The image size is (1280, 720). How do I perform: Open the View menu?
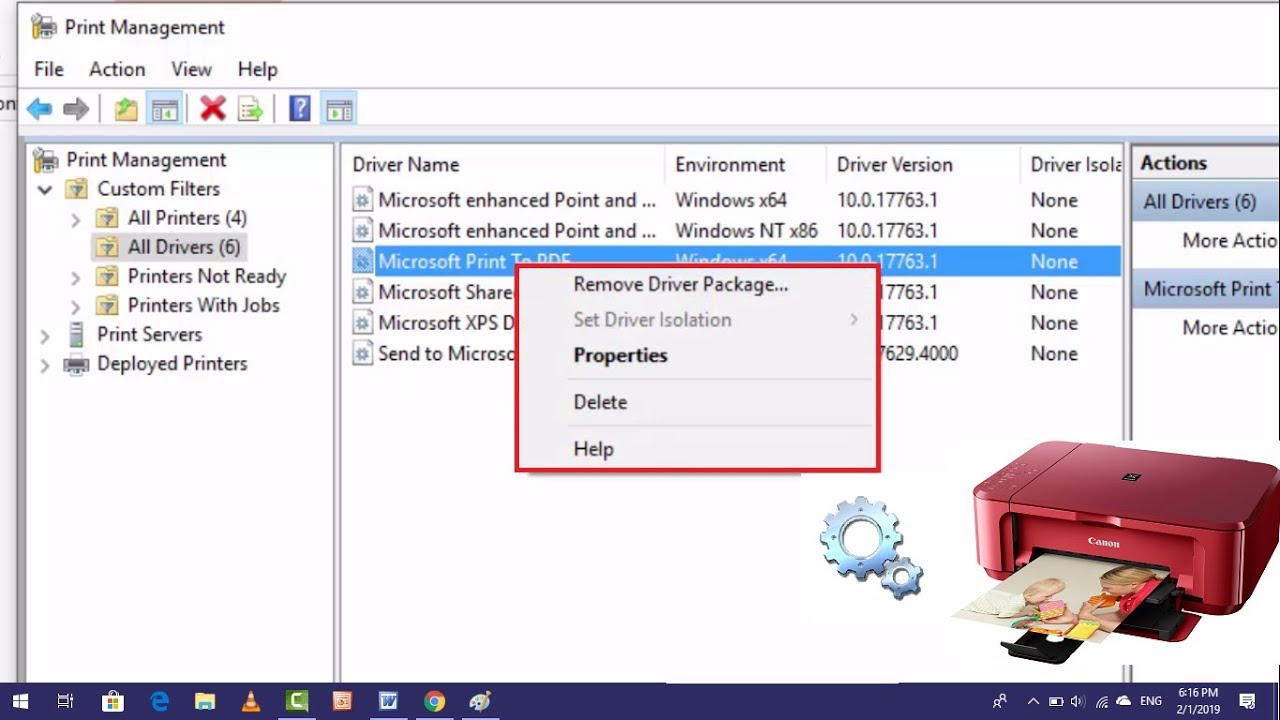191,69
